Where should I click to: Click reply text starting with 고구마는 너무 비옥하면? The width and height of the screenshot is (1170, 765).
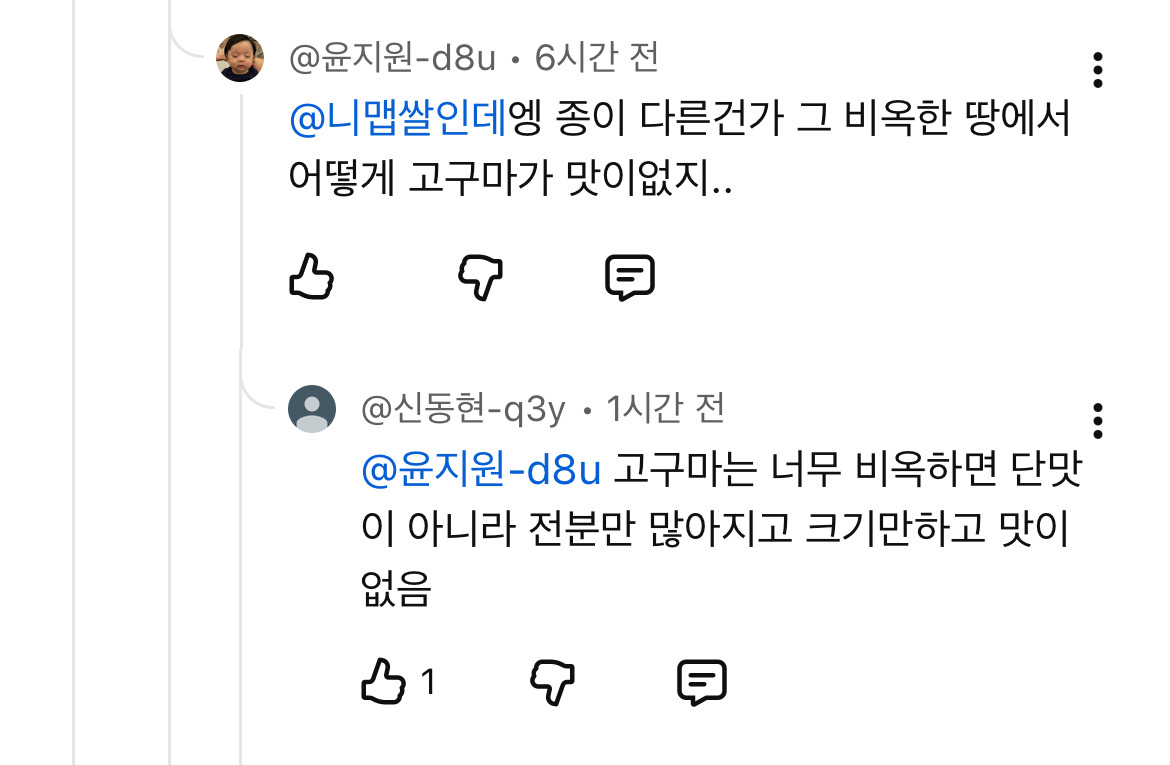tap(721, 528)
